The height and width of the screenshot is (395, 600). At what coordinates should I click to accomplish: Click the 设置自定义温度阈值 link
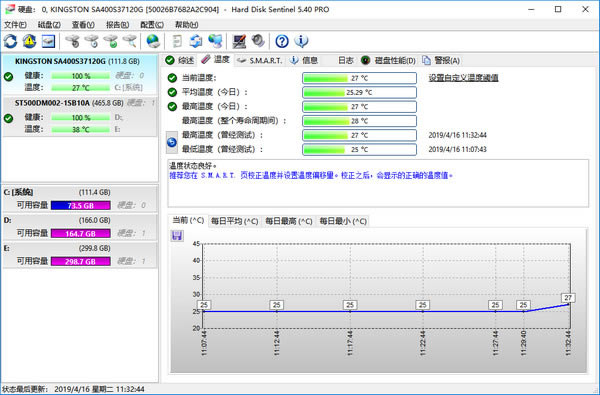(463, 78)
